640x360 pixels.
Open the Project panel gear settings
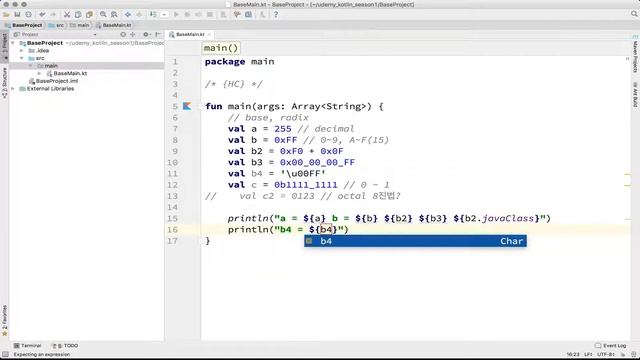(x=146, y=34)
